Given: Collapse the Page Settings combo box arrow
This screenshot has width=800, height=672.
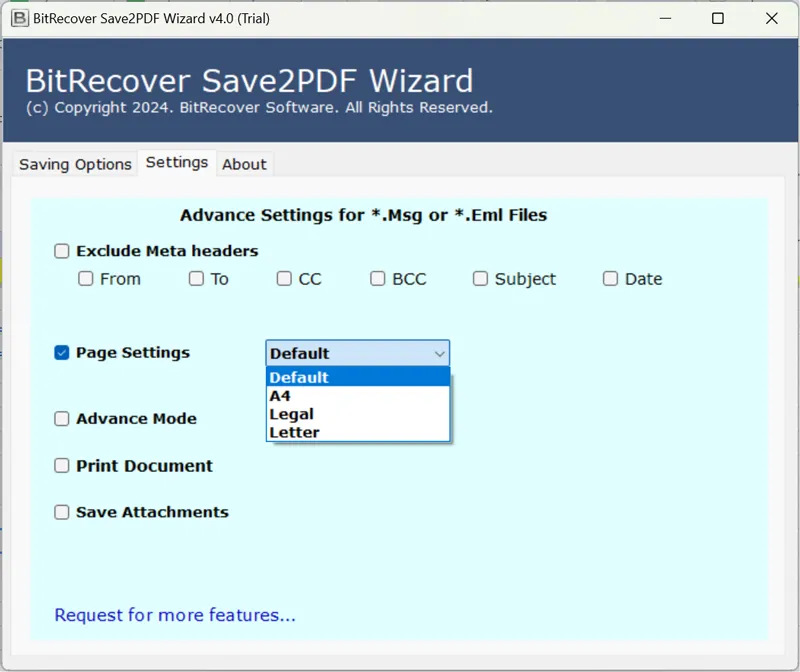Looking at the screenshot, I should pyautogui.click(x=439, y=354).
